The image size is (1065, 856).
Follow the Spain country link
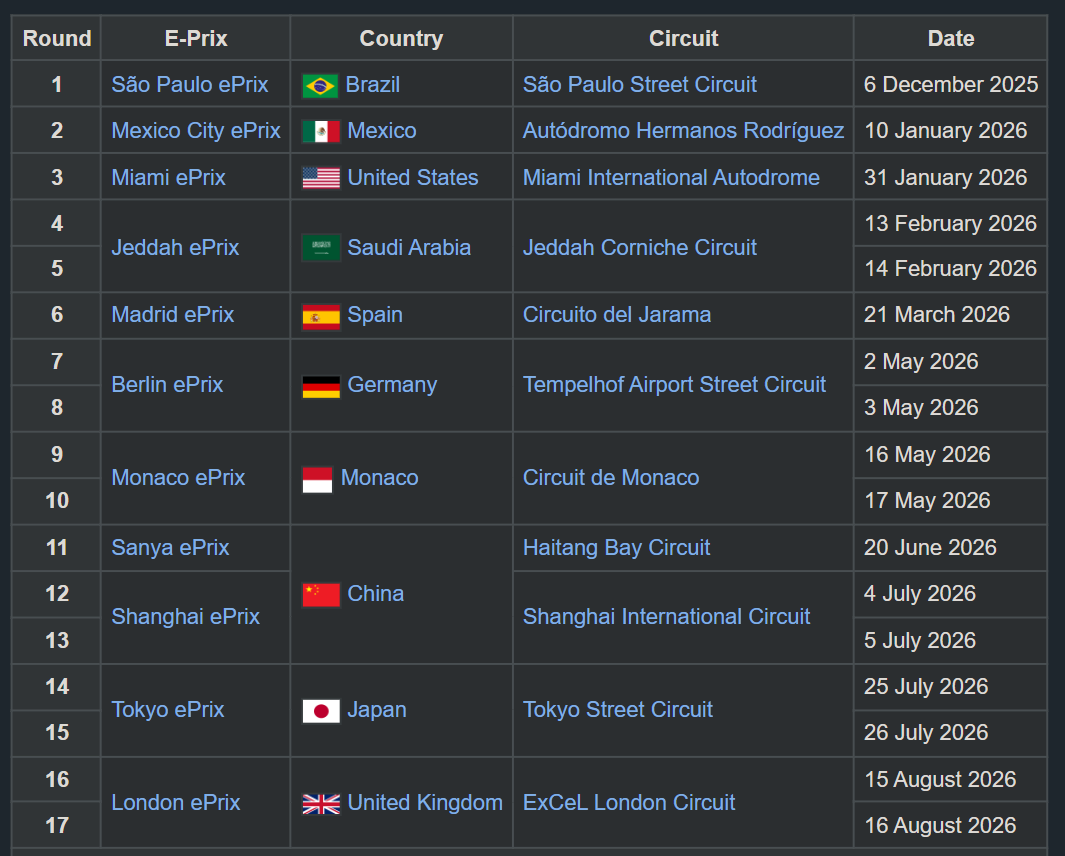click(375, 315)
